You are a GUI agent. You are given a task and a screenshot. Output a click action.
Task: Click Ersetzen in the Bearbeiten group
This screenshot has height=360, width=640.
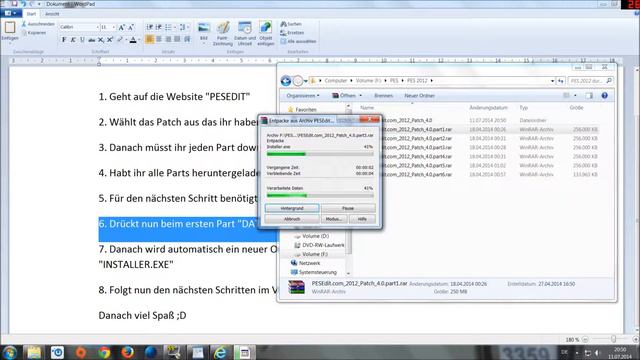(292, 33)
